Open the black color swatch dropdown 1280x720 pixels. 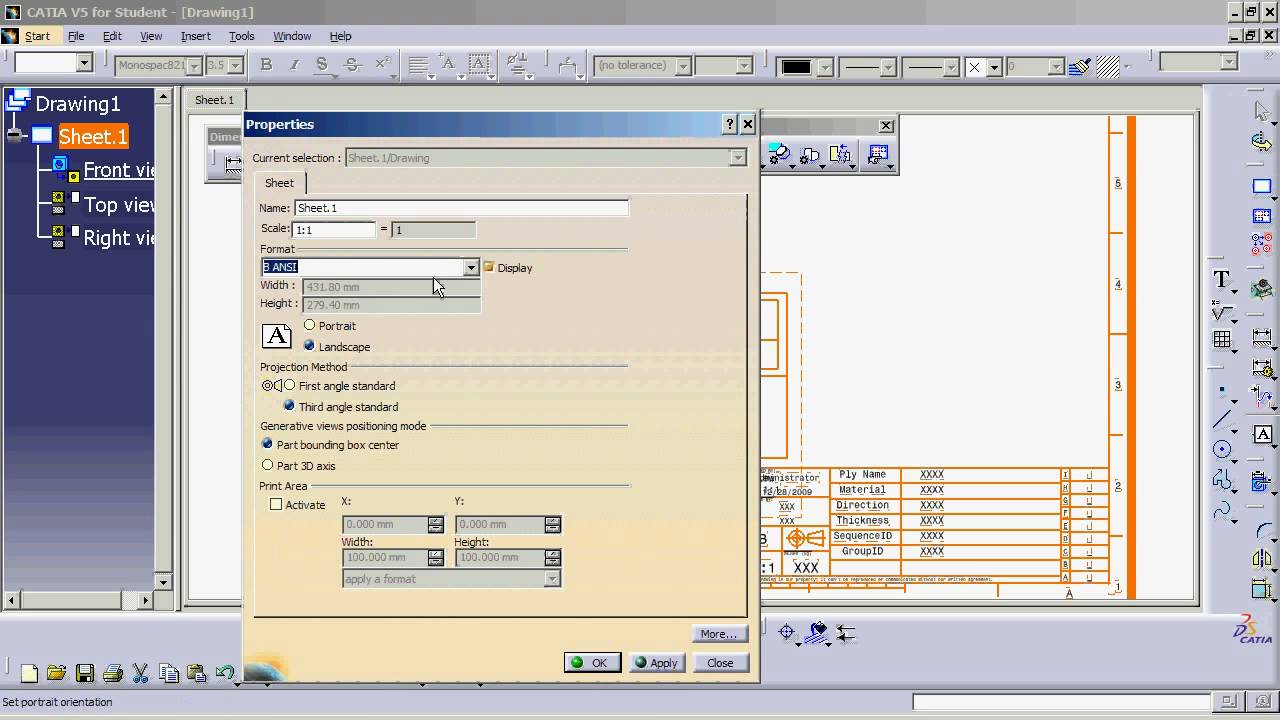(825, 67)
